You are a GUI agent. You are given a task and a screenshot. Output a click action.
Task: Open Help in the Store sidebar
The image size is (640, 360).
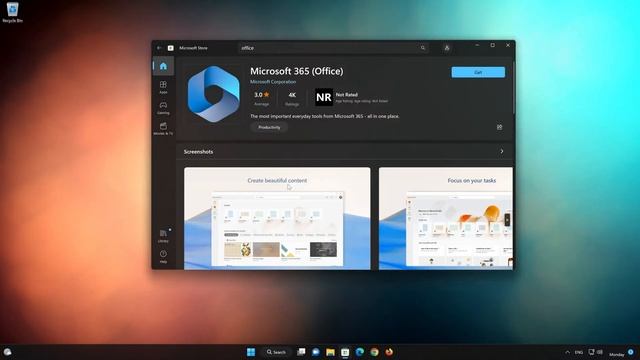(163, 256)
